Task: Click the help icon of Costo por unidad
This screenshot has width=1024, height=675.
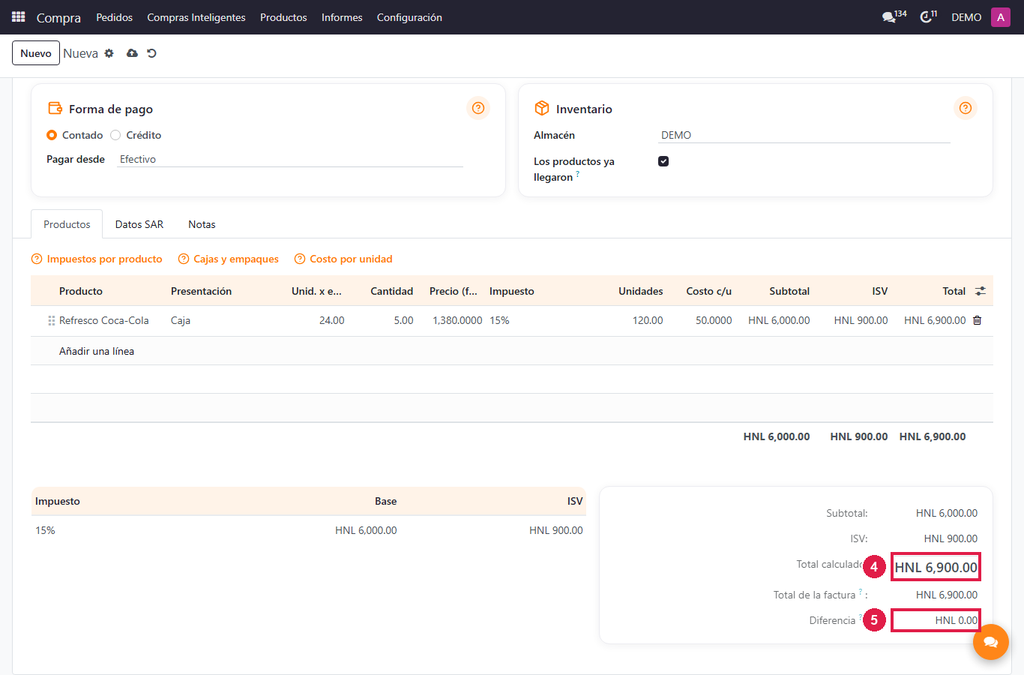Action: point(300,259)
